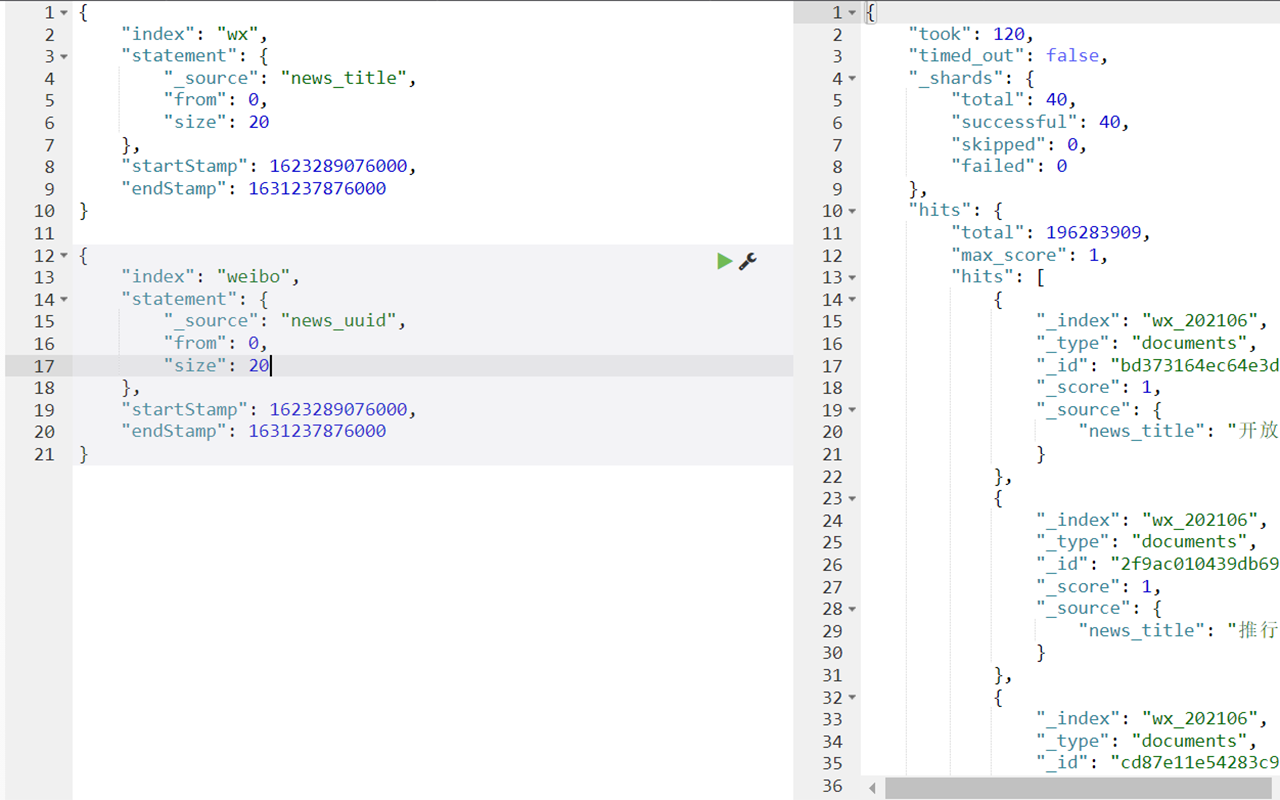Click the left scroll arrow in the response pane
Screen dimensions: 1280x800
[x=873, y=788]
